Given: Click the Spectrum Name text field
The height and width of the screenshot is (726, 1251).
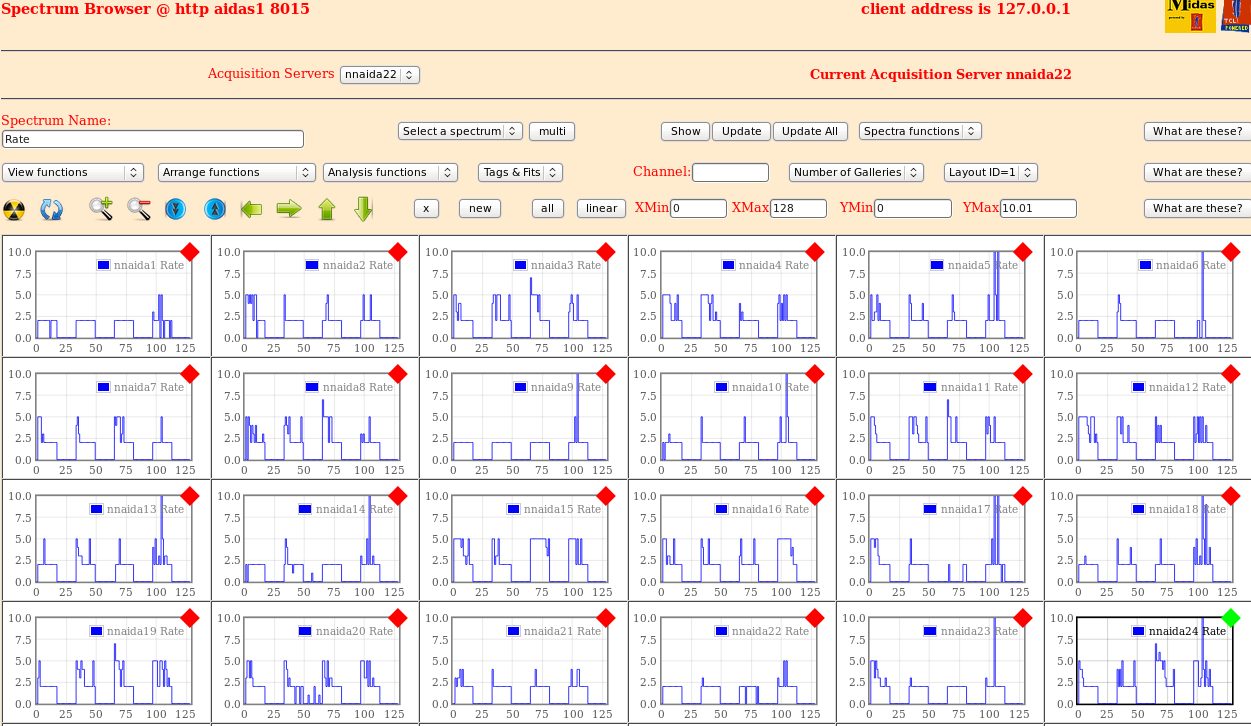Looking at the screenshot, I should coord(153,139).
